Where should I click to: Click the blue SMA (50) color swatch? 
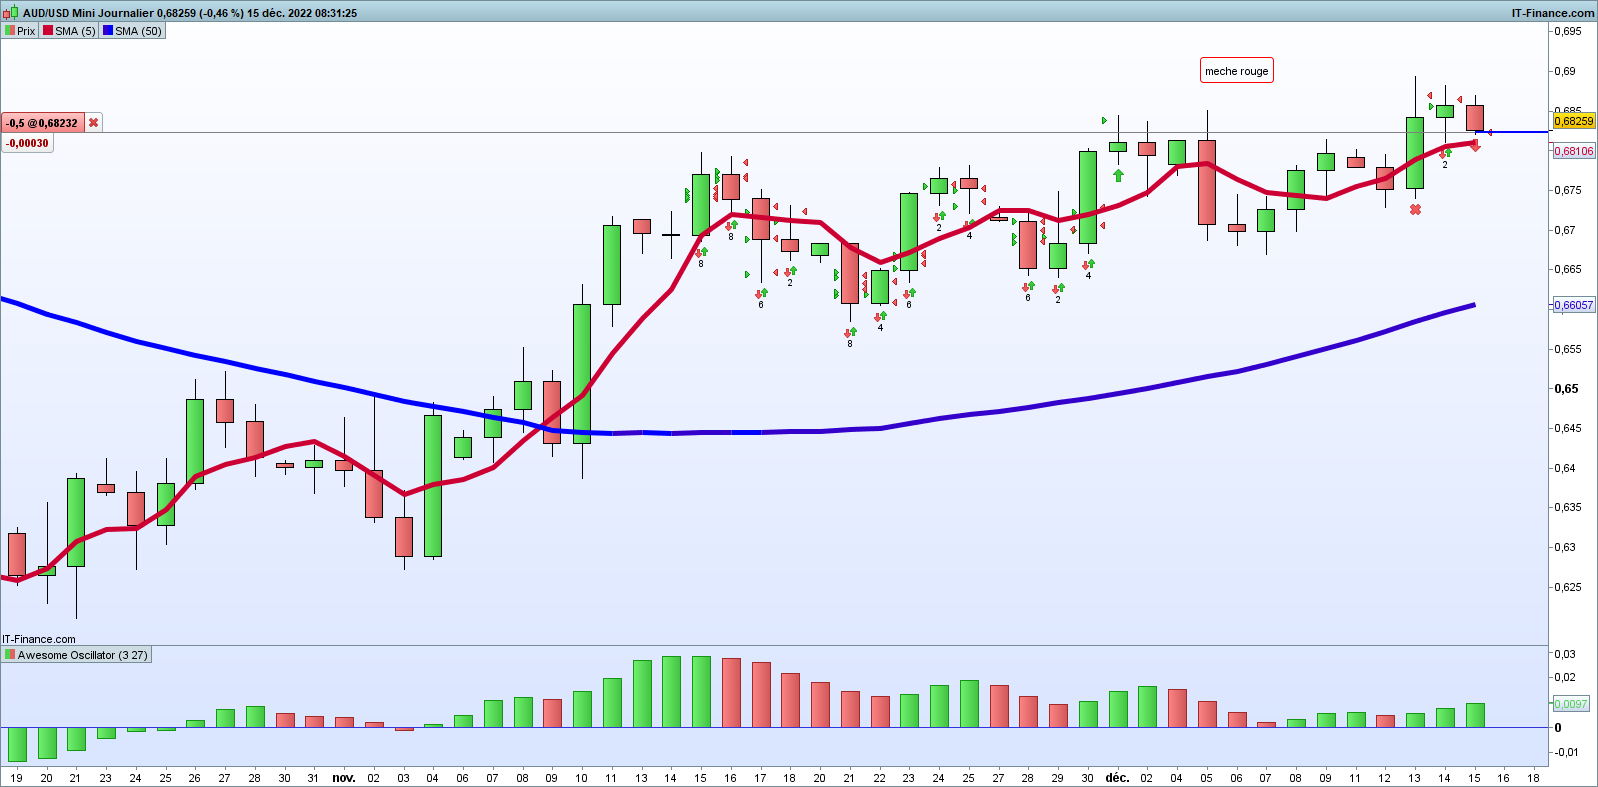[x=108, y=31]
